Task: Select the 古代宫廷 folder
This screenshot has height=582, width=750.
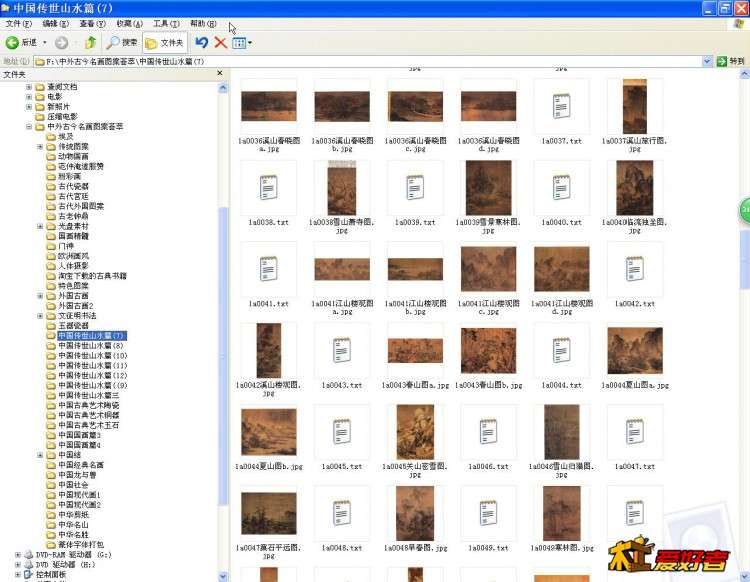Action: (x=73, y=196)
